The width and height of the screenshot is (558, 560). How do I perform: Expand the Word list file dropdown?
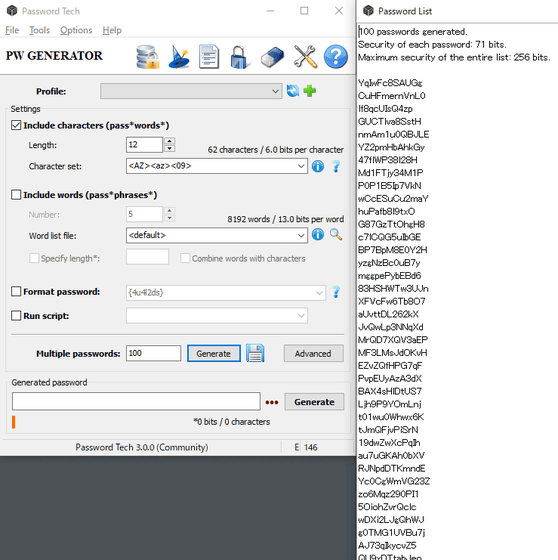301,235
